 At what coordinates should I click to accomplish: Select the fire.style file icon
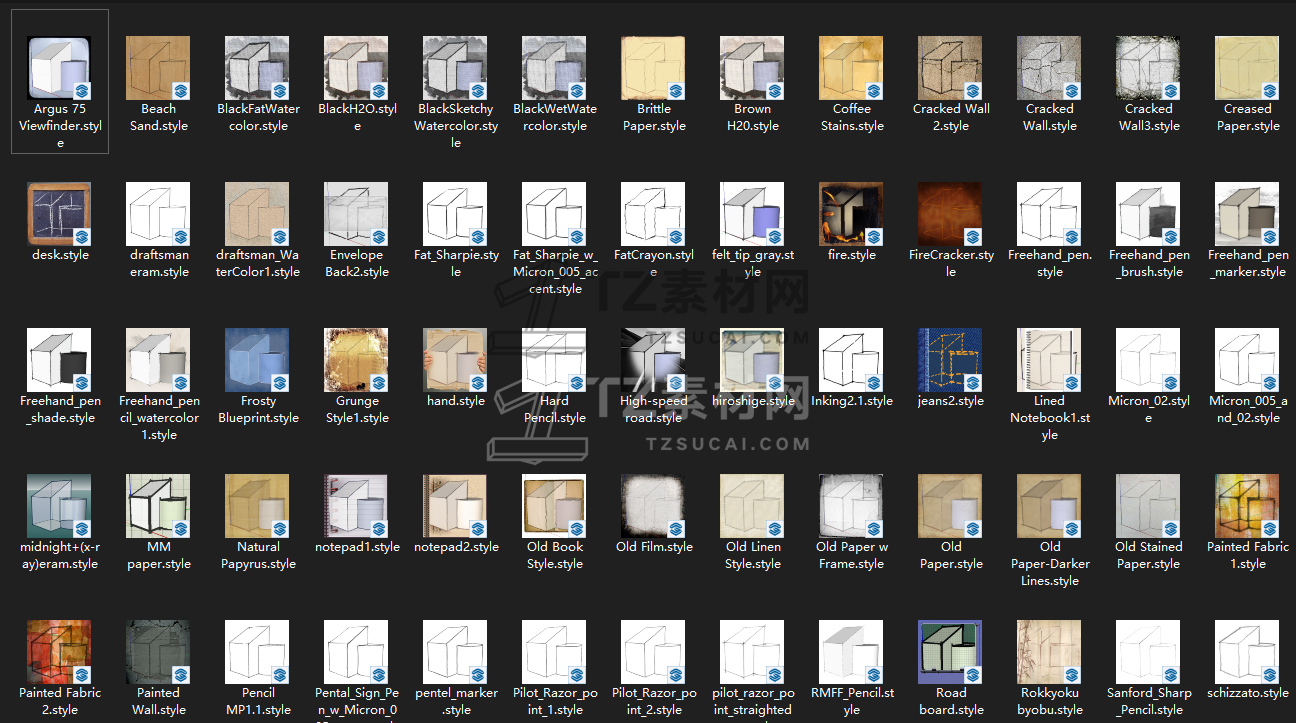(852, 214)
